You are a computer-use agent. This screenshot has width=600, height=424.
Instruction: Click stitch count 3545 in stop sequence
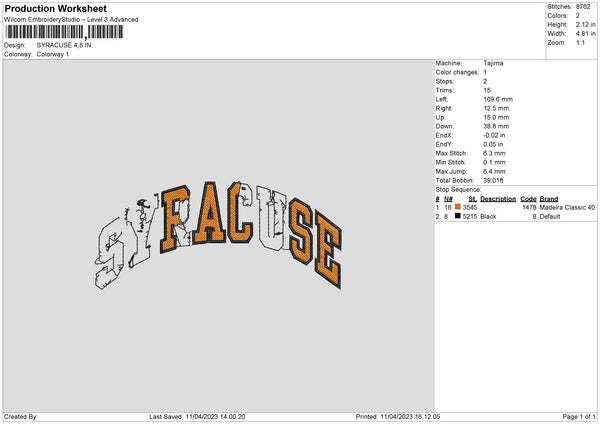(470, 207)
